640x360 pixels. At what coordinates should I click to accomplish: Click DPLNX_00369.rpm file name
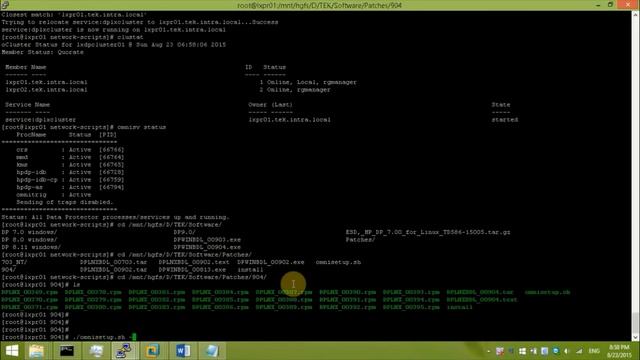[29, 292]
